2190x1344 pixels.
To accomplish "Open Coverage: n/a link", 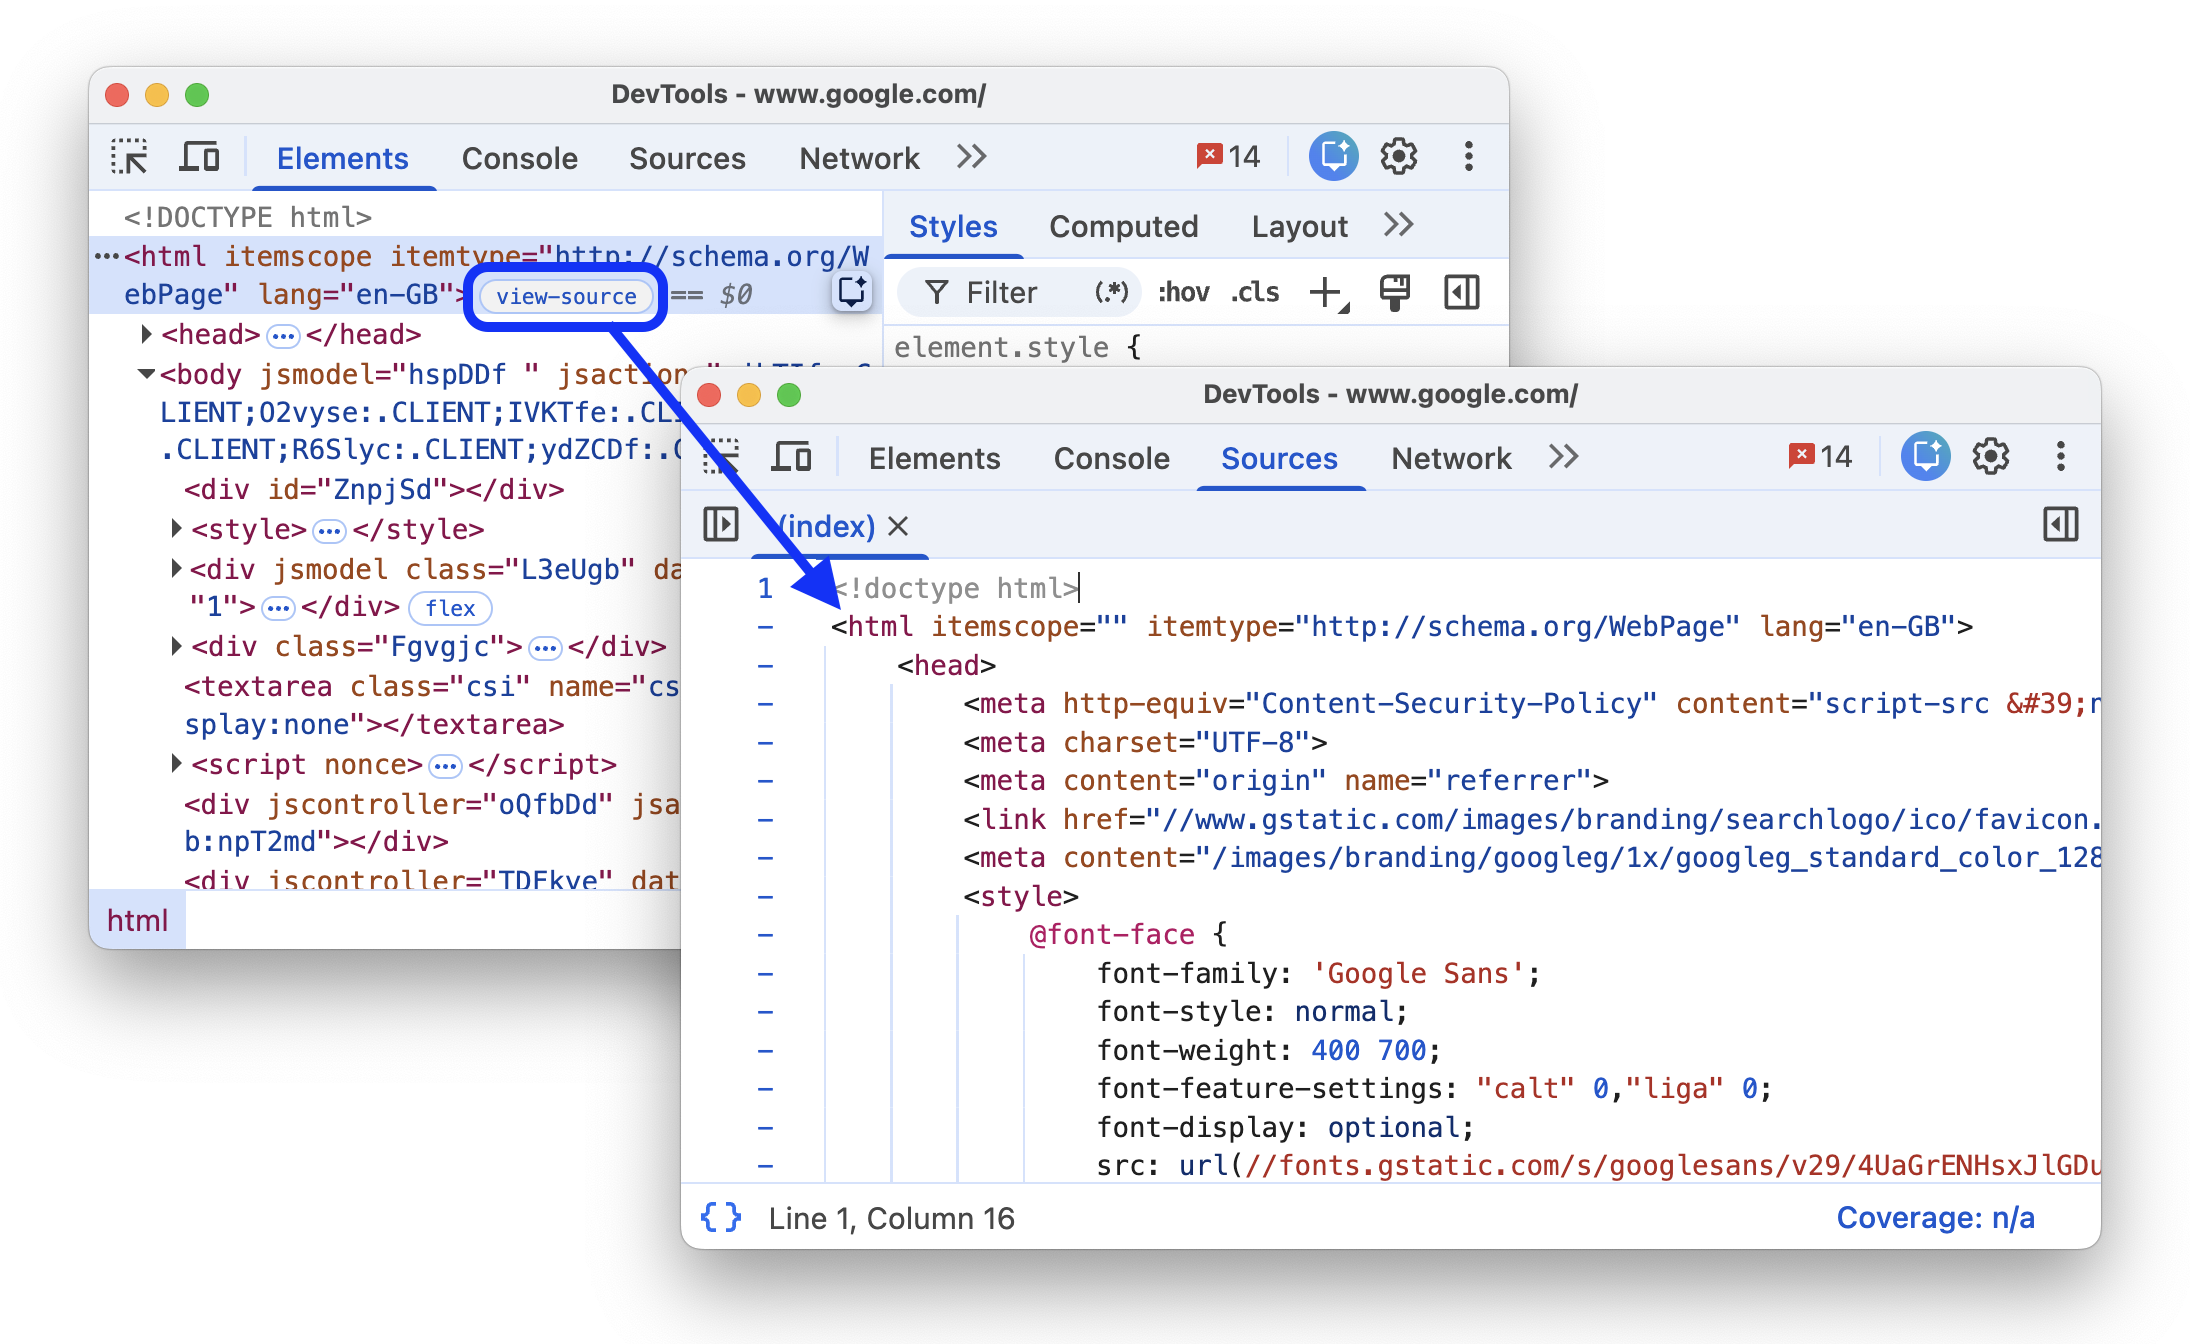I will point(1936,1217).
